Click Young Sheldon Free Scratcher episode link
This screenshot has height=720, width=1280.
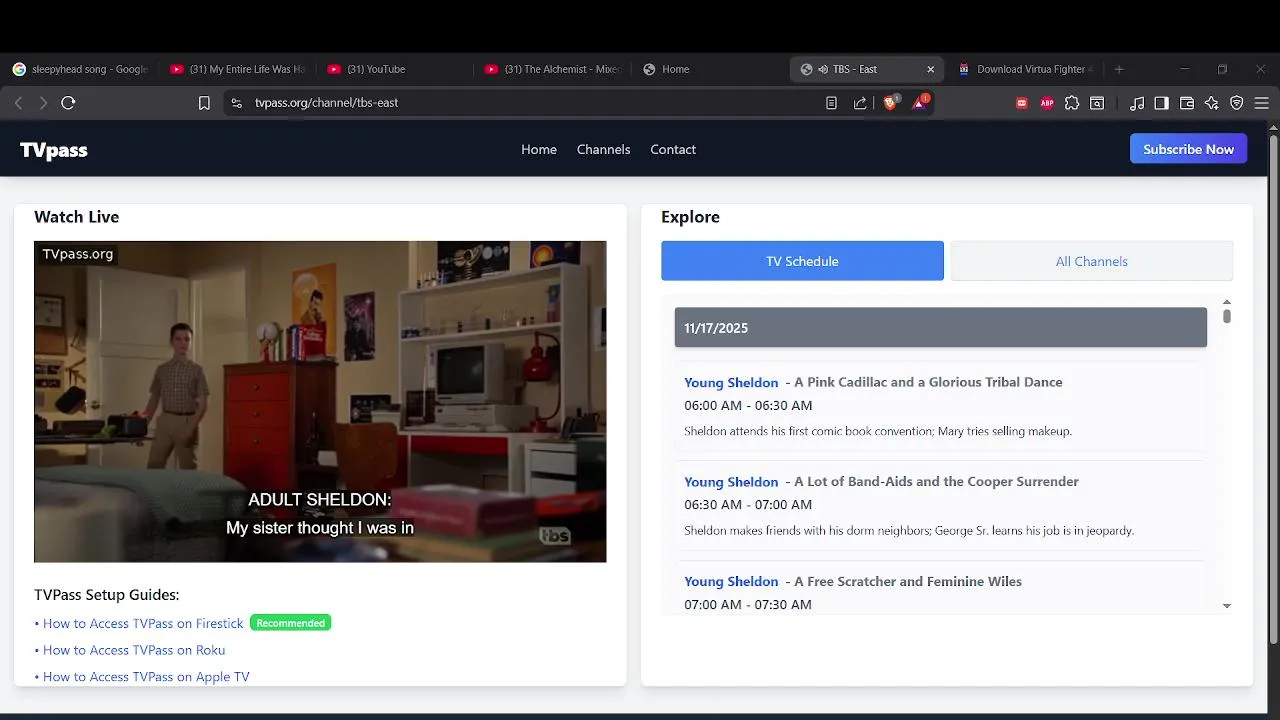click(731, 581)
